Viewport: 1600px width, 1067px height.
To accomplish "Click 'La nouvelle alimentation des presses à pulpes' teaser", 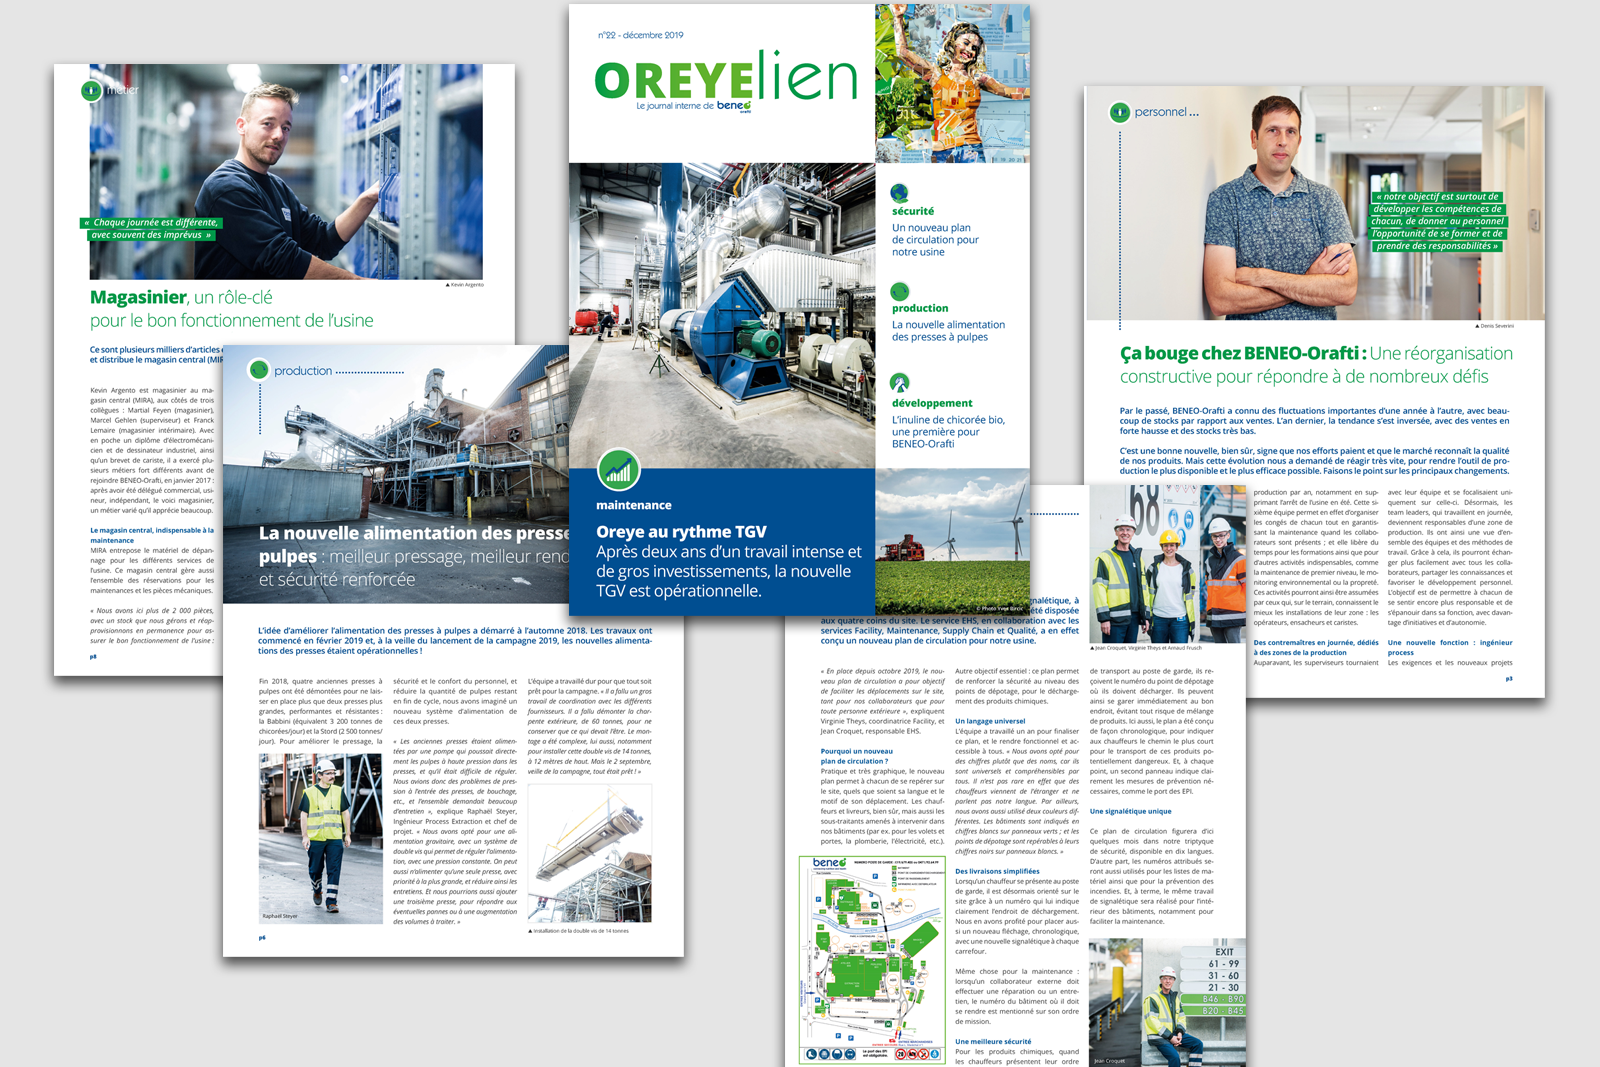I will click(x=948, y=331).
